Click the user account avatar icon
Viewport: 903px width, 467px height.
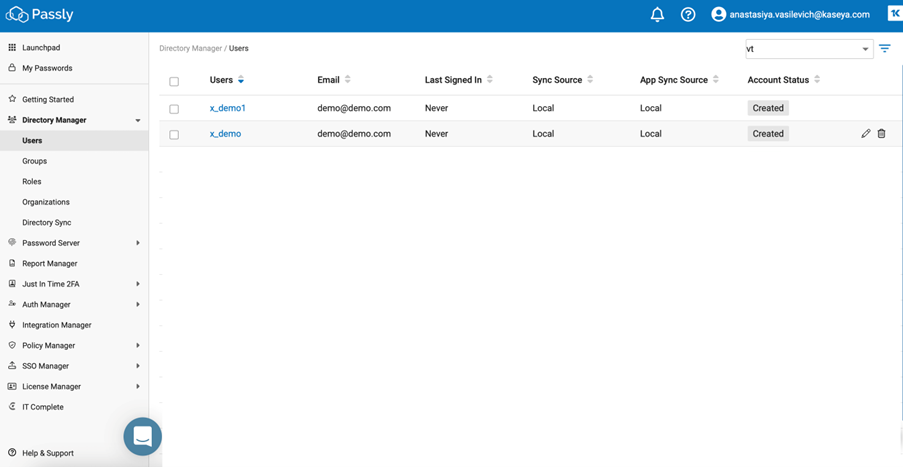(718, 15)
